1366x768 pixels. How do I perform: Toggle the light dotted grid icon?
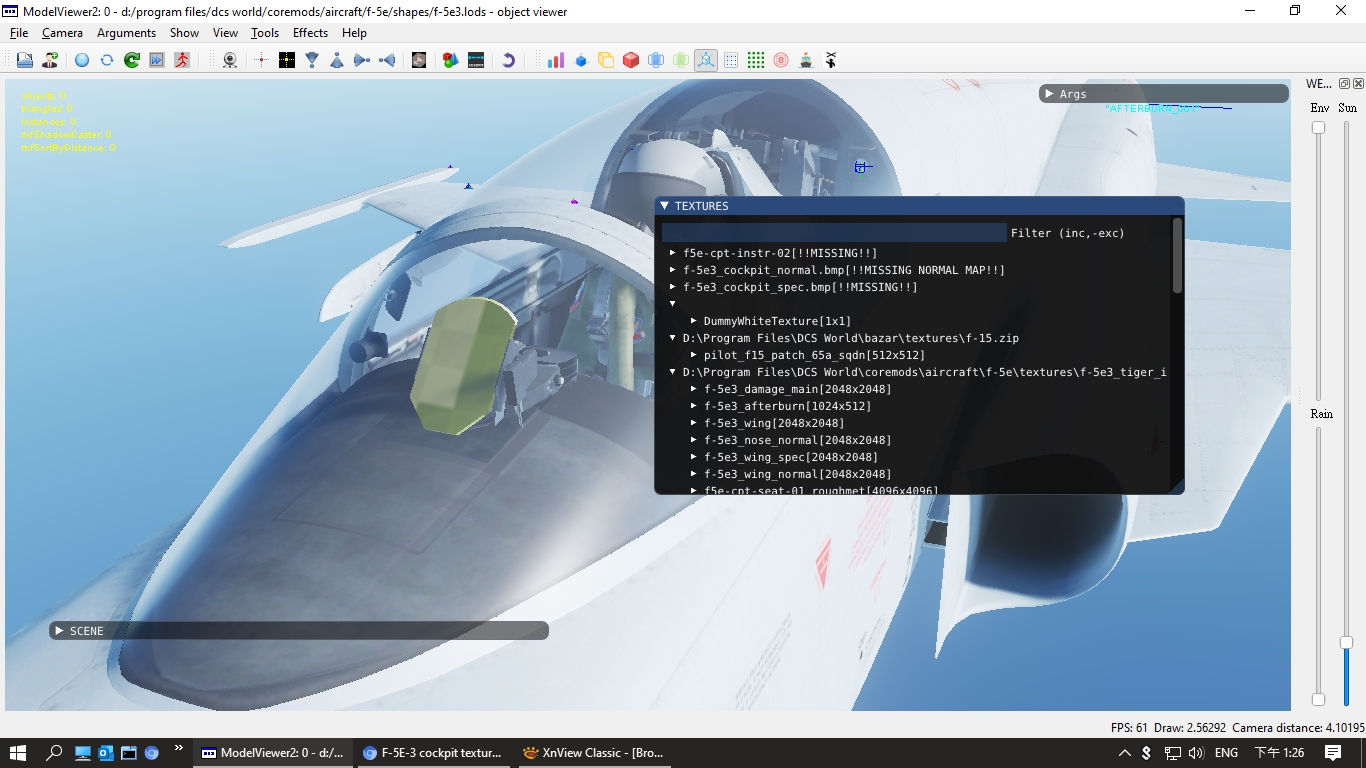pyautogui.click(x=731, y=60)
